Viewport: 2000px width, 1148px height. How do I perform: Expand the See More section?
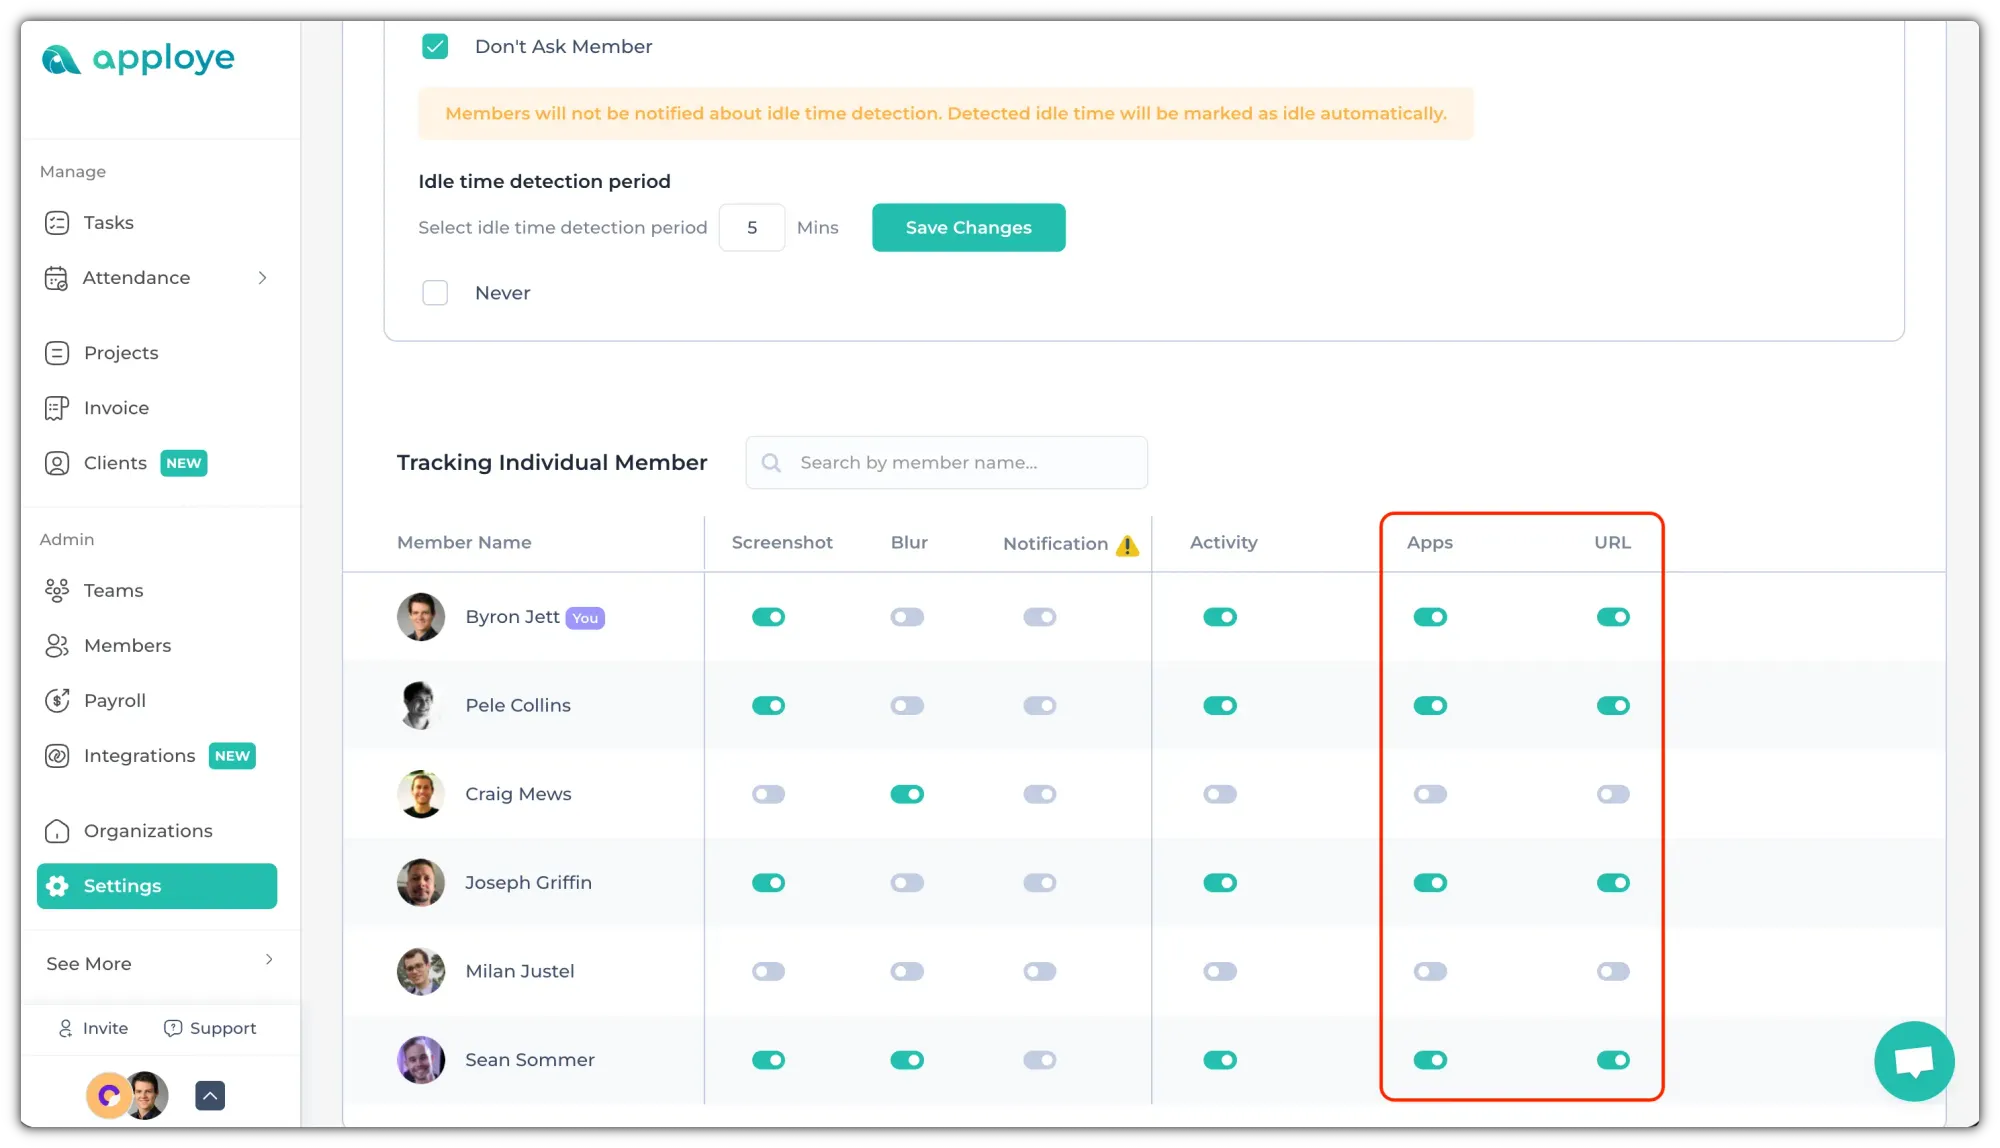tap(268, 960)
